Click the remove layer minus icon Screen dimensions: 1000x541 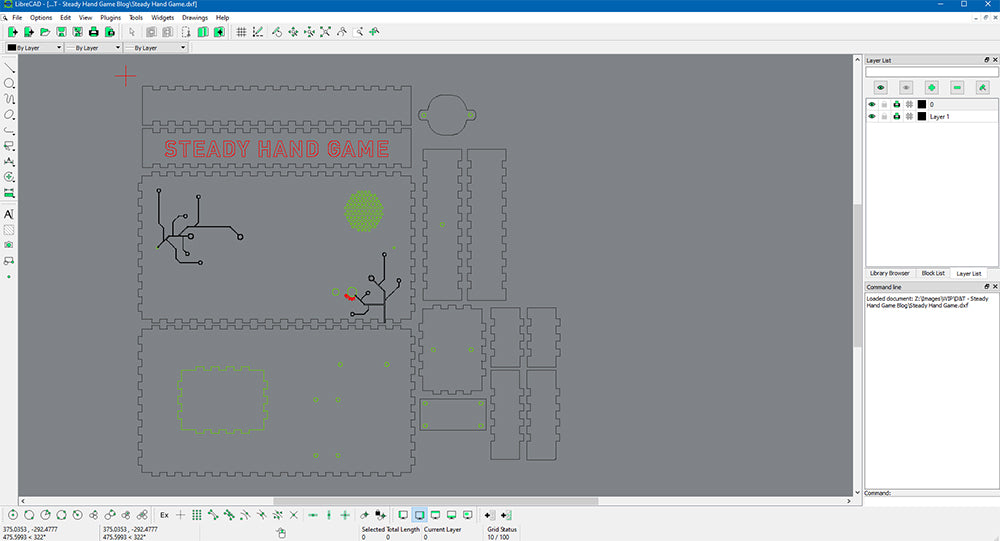pos(957,88)
